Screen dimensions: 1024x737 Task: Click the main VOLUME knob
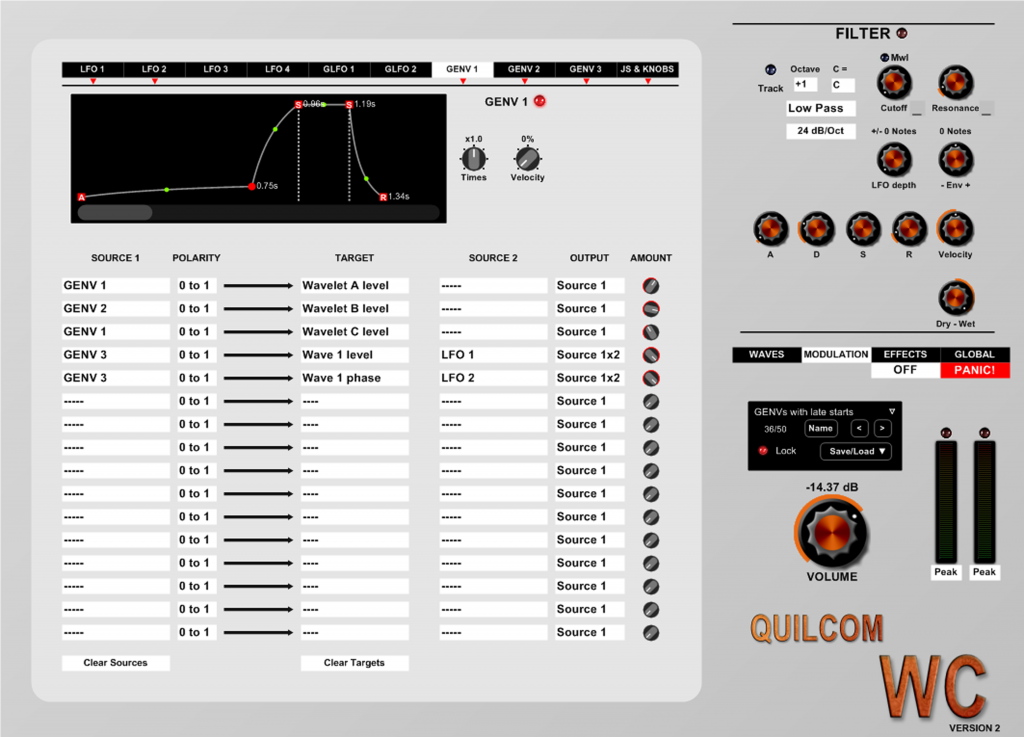pyautogui.click(x=832, y=533)
